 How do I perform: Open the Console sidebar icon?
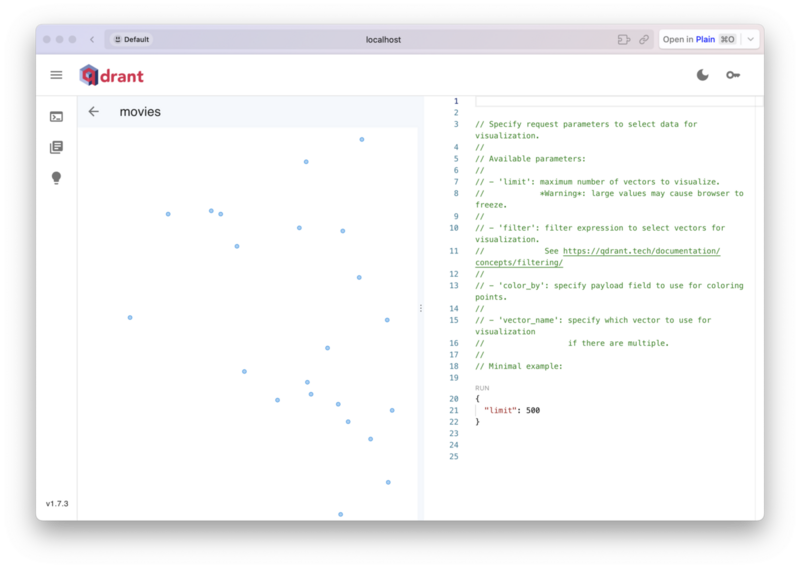pos(56,117)
